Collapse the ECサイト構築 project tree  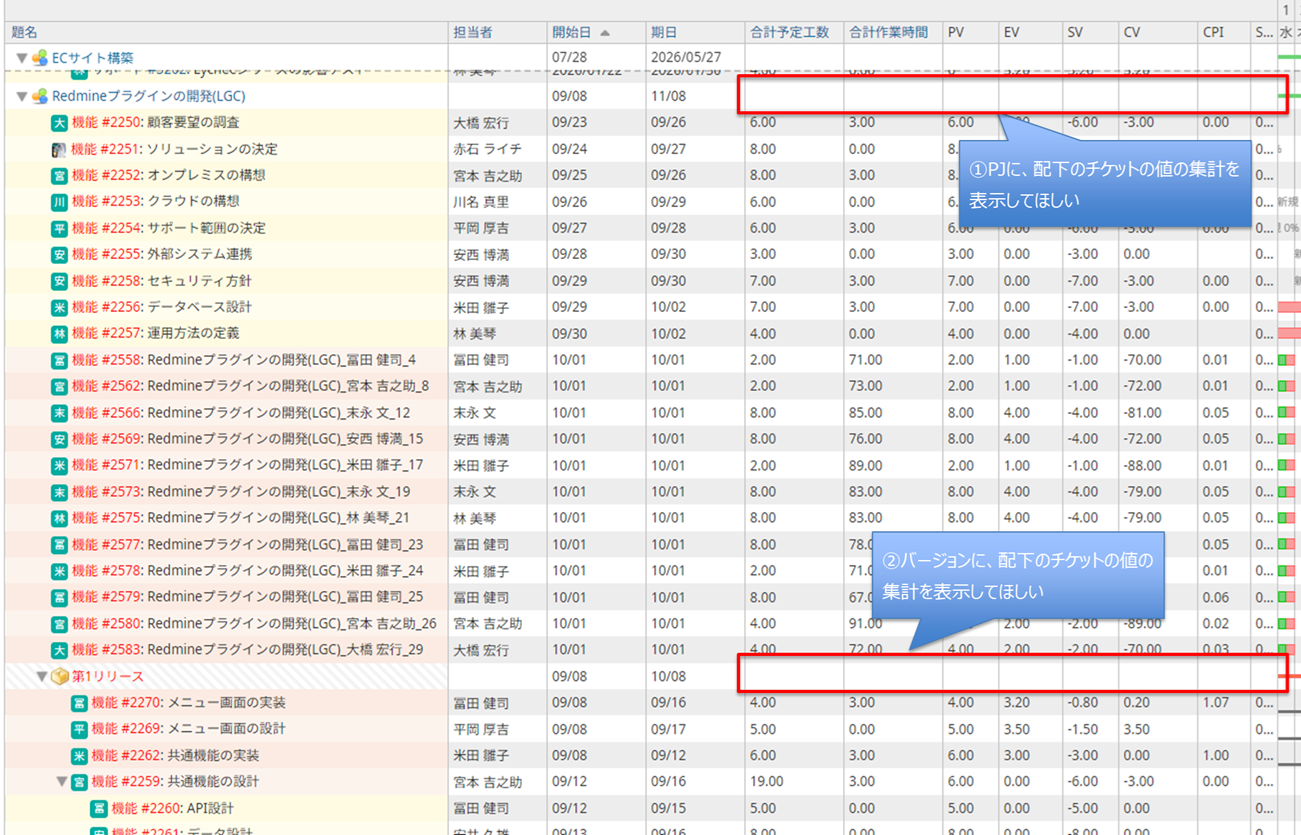click(x=21, y=58)
